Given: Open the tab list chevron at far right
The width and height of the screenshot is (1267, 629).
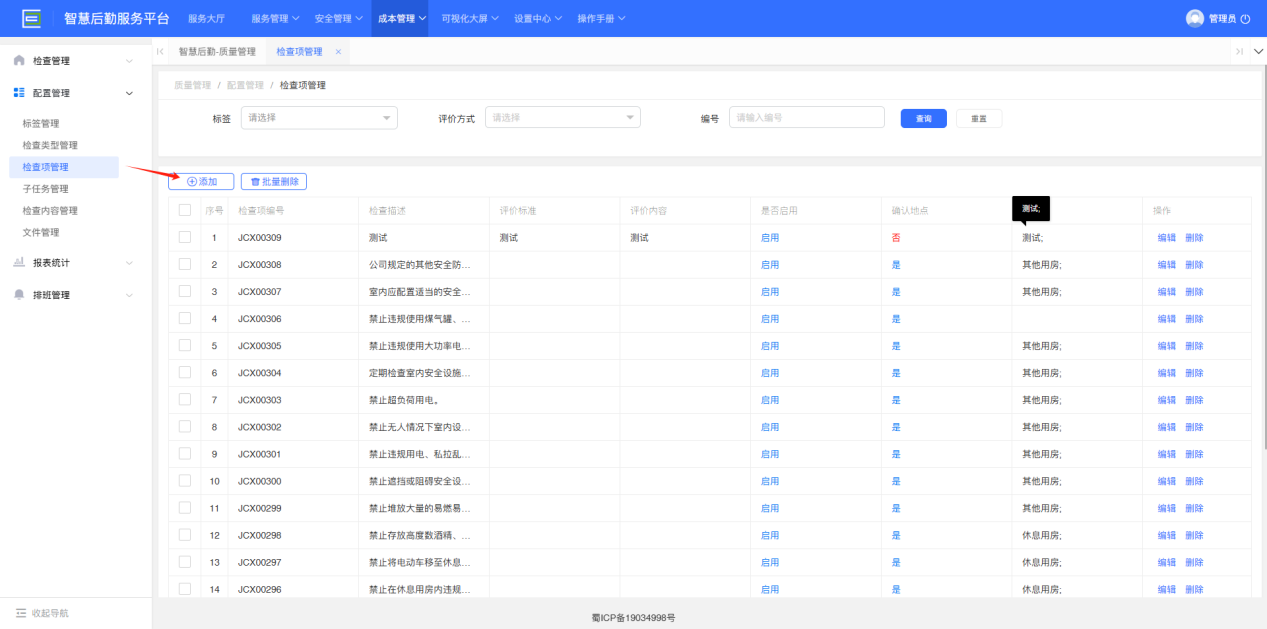Looking at the screenshot, I should coord(1258,52).
